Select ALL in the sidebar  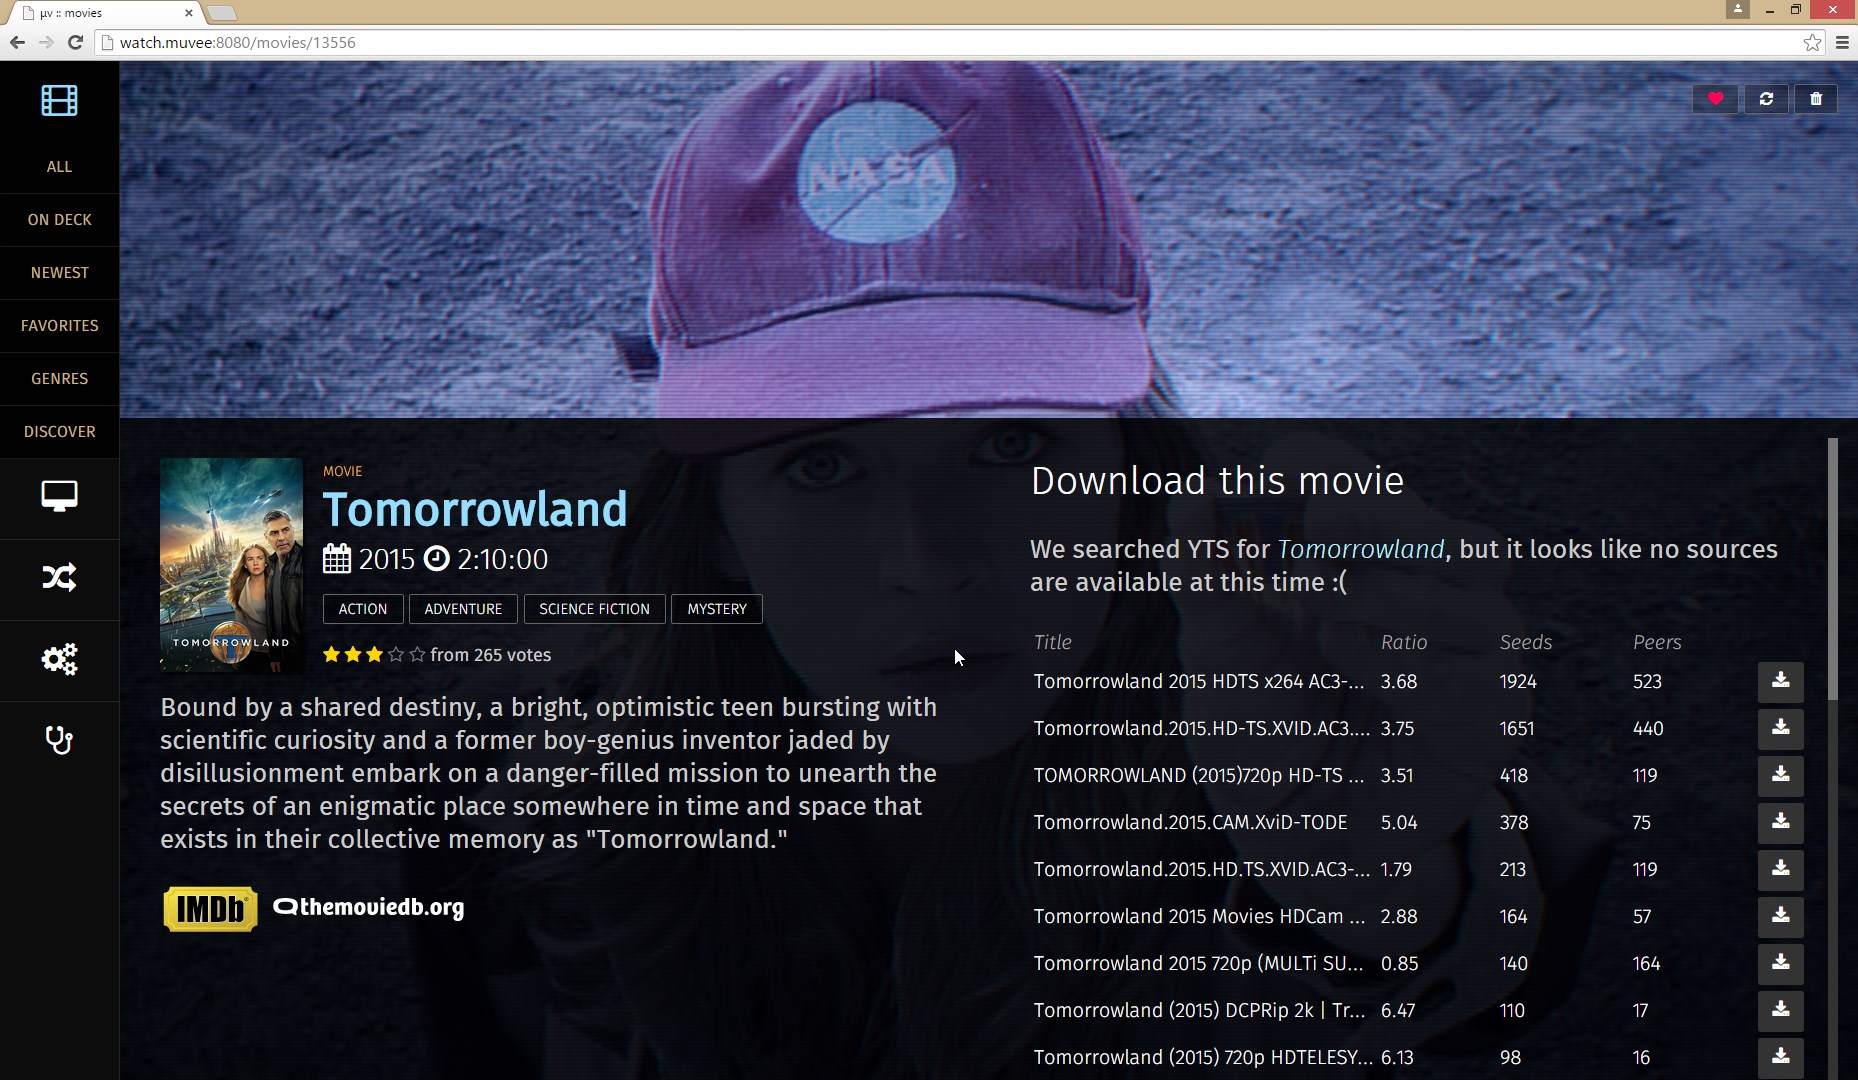[59, 167]
